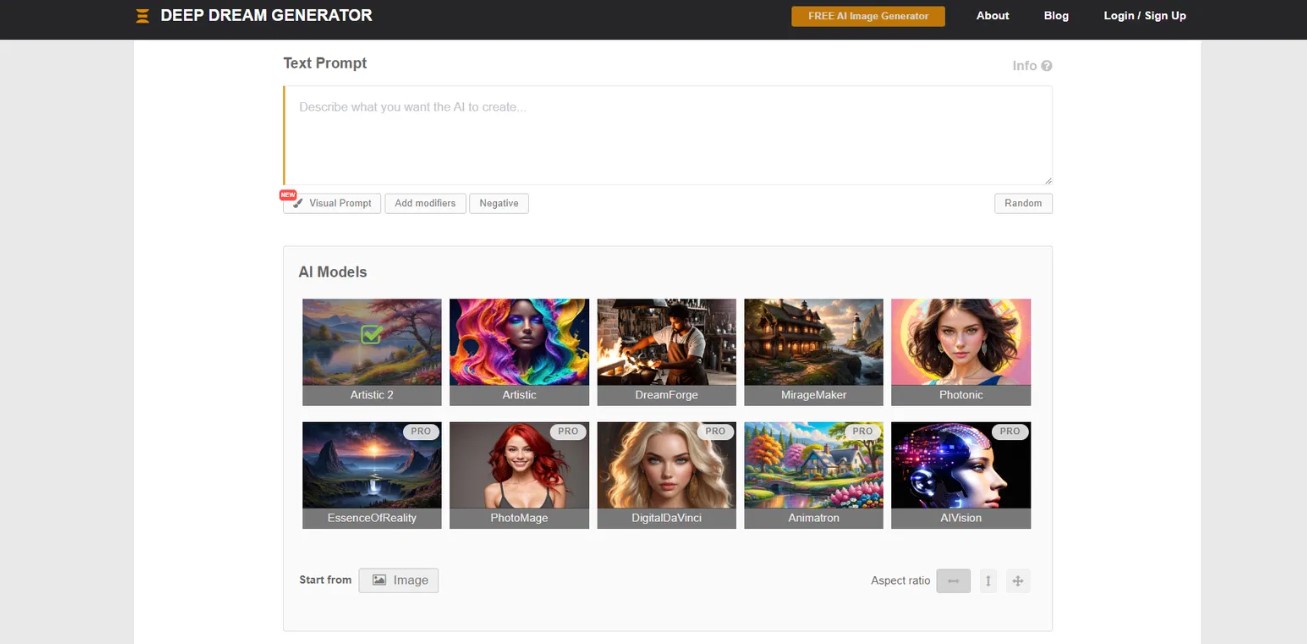Open the About page
The image size is (1307, 644).
(992, 16)
